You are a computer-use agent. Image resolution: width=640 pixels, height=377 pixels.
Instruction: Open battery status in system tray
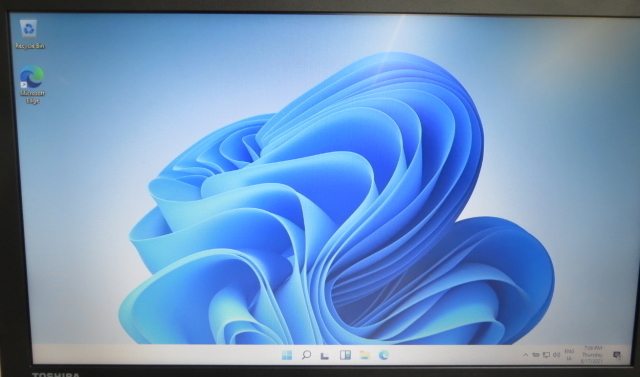[536, 355]
